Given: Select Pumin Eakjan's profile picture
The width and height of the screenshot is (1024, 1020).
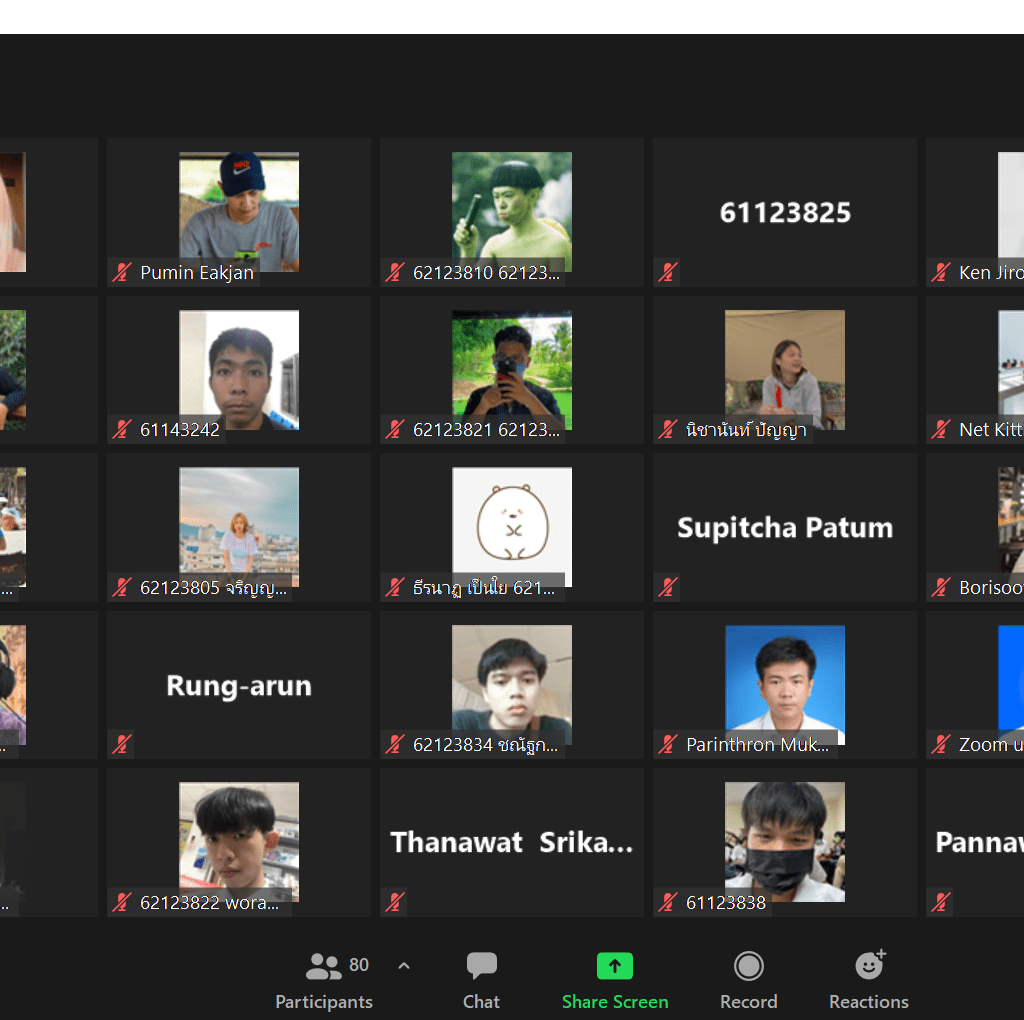Looking at the screenshot, I should pyautogui.click(x=239, y=212).
